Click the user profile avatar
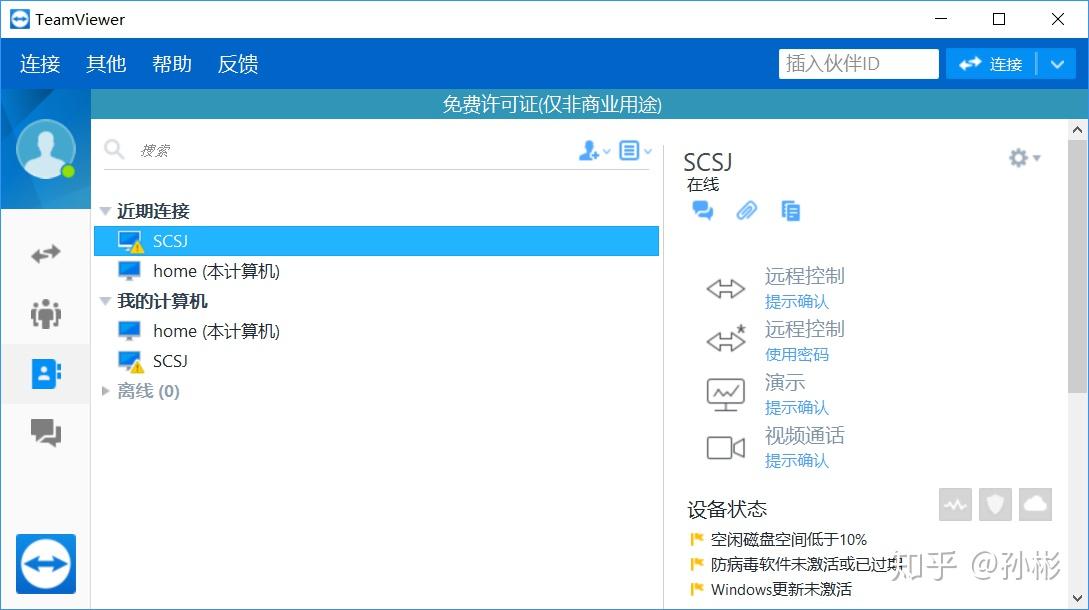 click(x=46, y=149)
